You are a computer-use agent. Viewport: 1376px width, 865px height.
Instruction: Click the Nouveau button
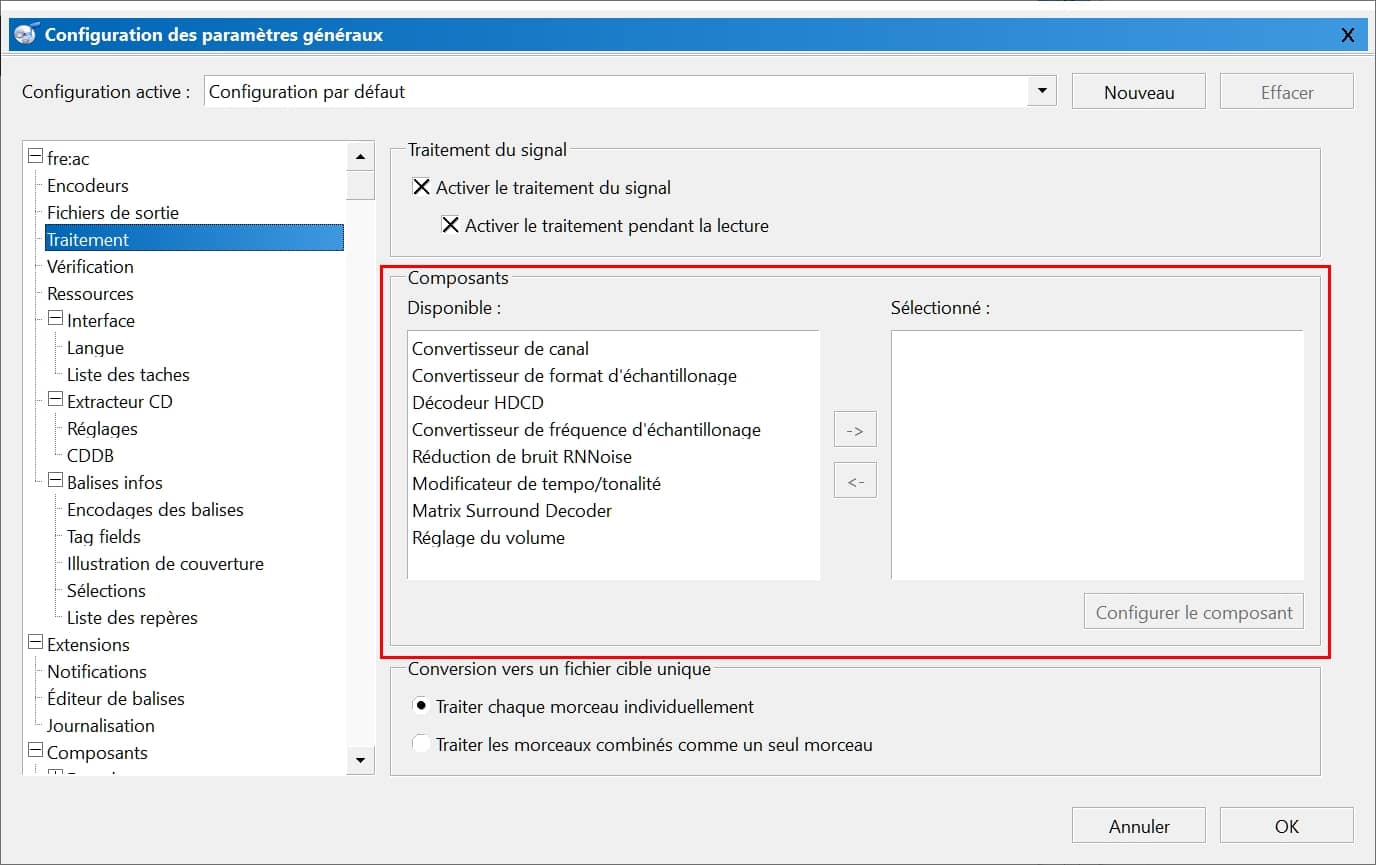[1139, 92]
